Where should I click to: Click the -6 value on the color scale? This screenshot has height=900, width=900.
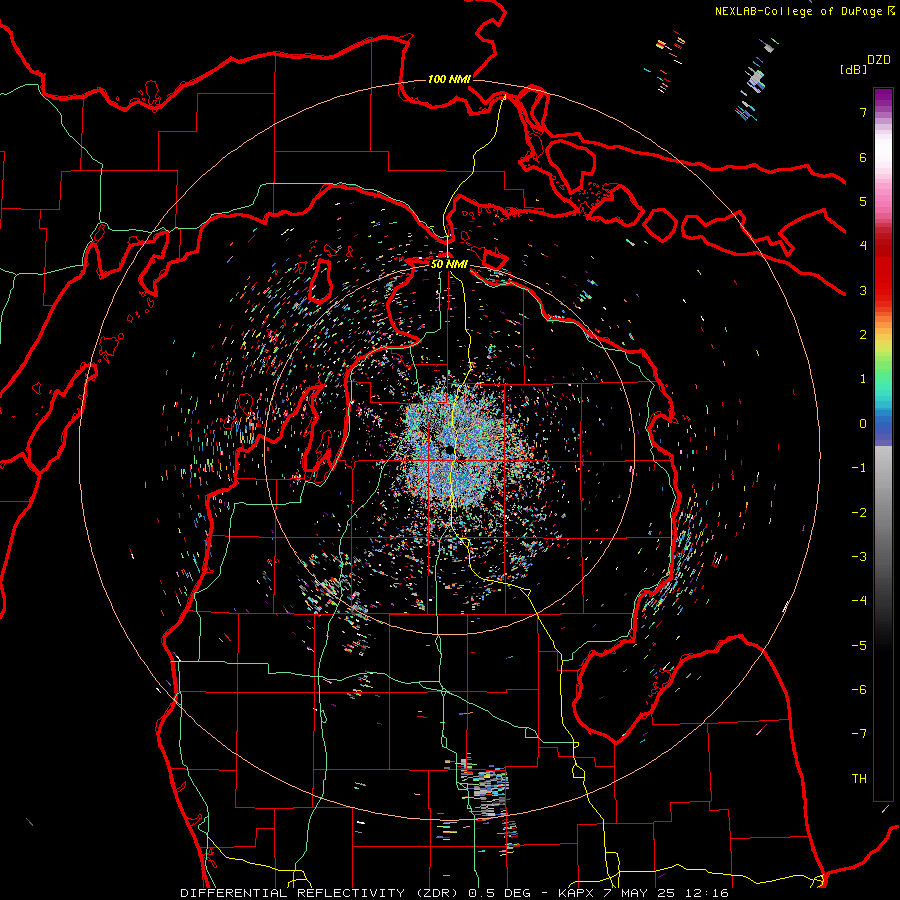point(859,690)
